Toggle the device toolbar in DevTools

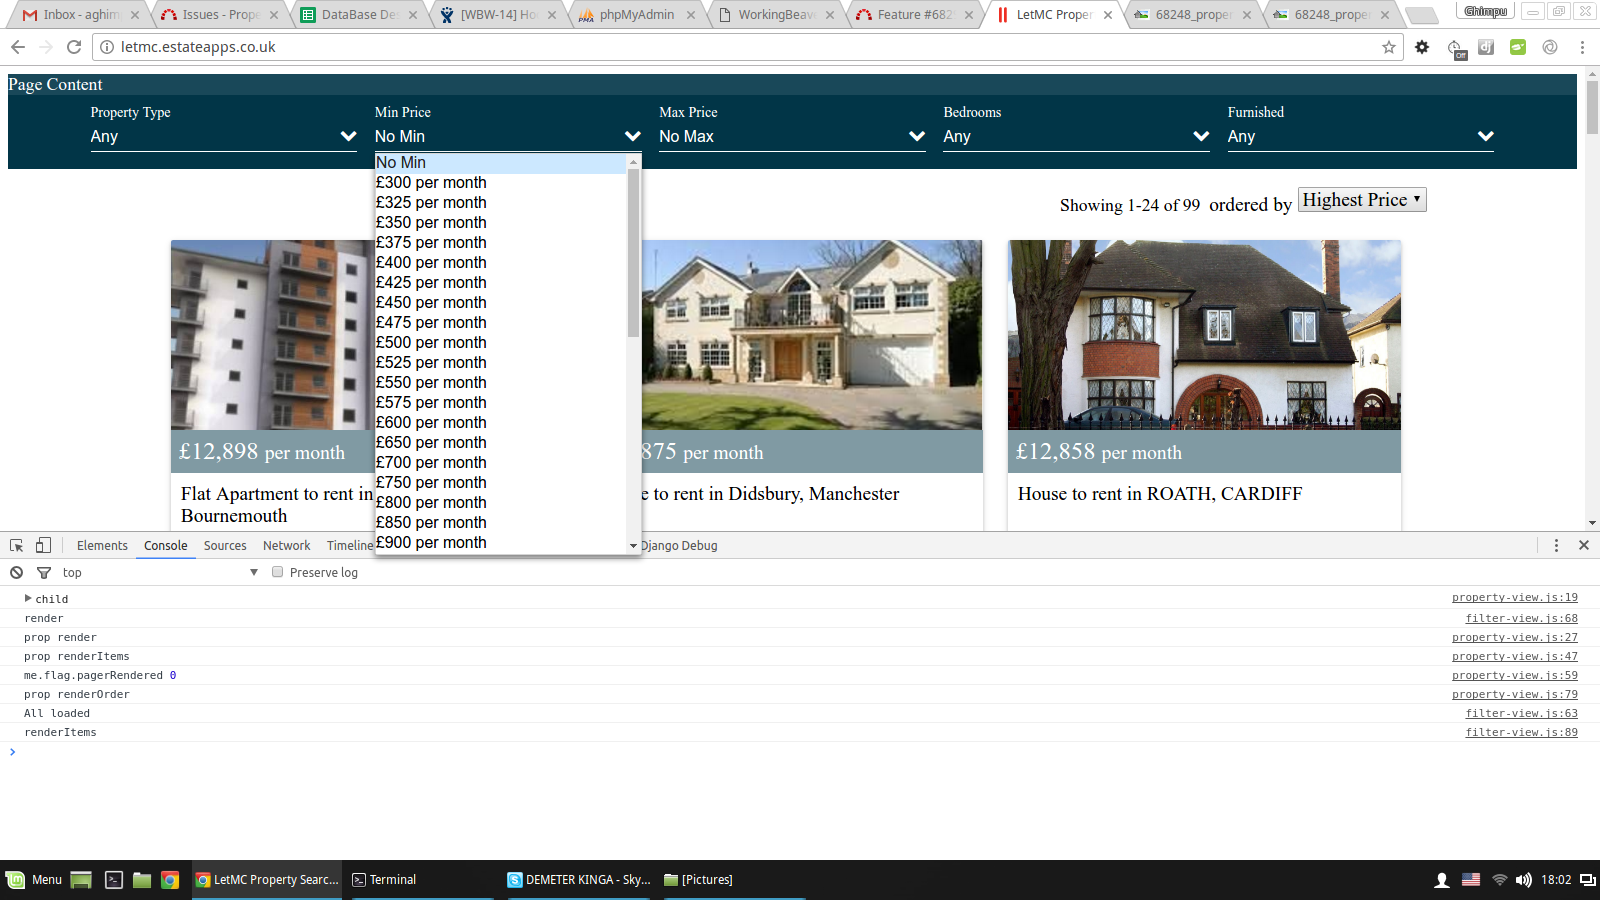point(43,545)
